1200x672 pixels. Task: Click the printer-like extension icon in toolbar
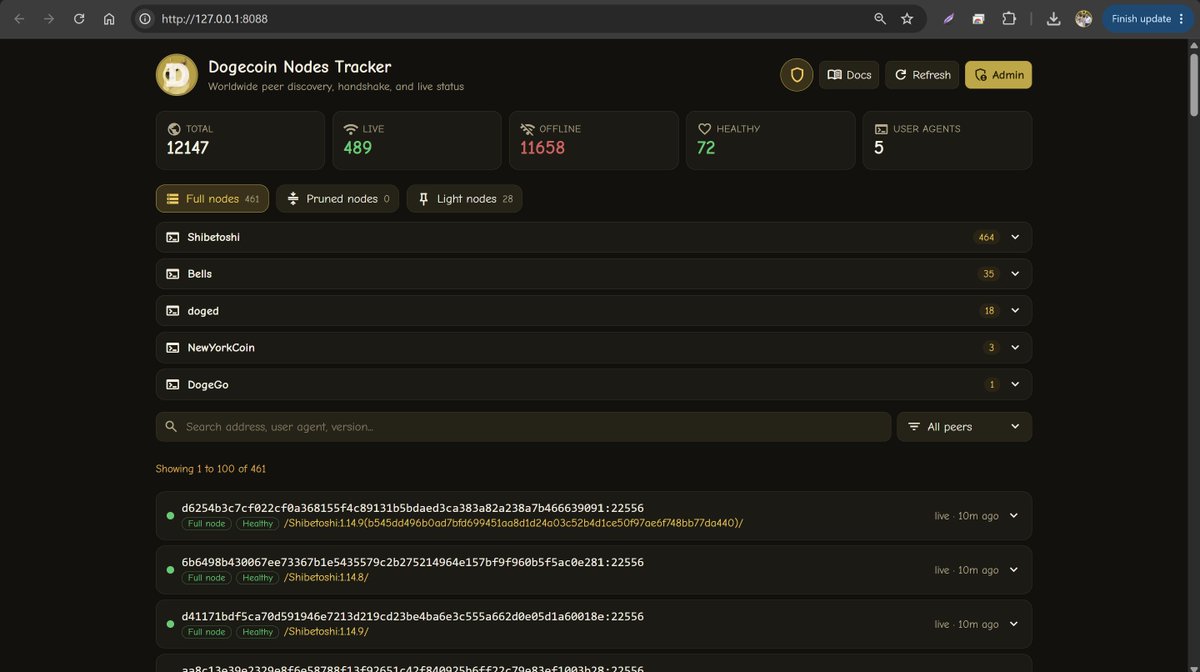[979, 19]
